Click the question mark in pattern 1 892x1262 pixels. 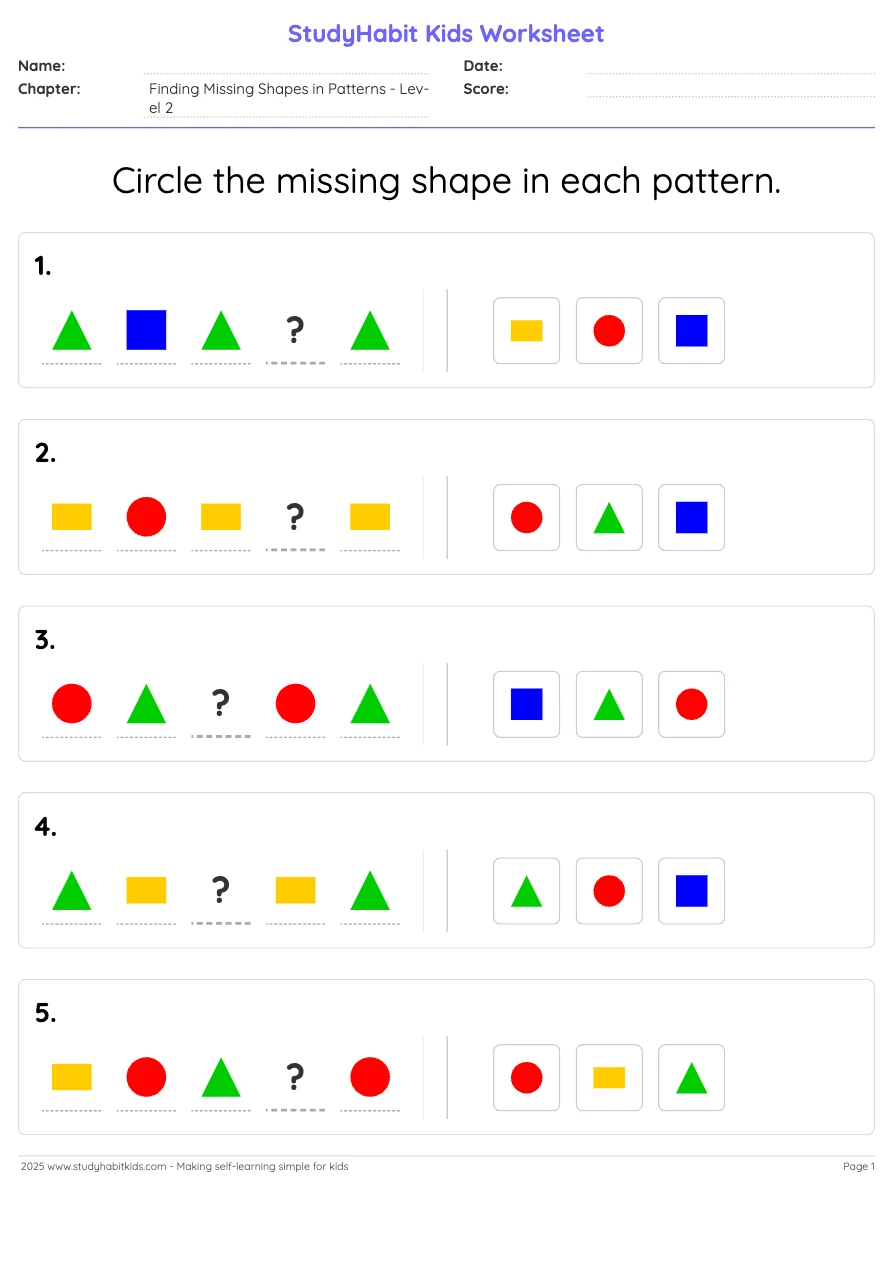(295, 330)
